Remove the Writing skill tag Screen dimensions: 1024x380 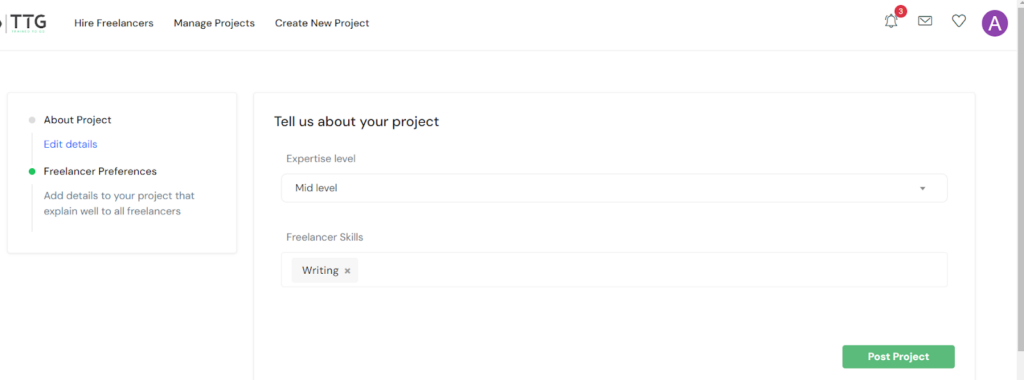pyautogui.click(x=347, y=271)
